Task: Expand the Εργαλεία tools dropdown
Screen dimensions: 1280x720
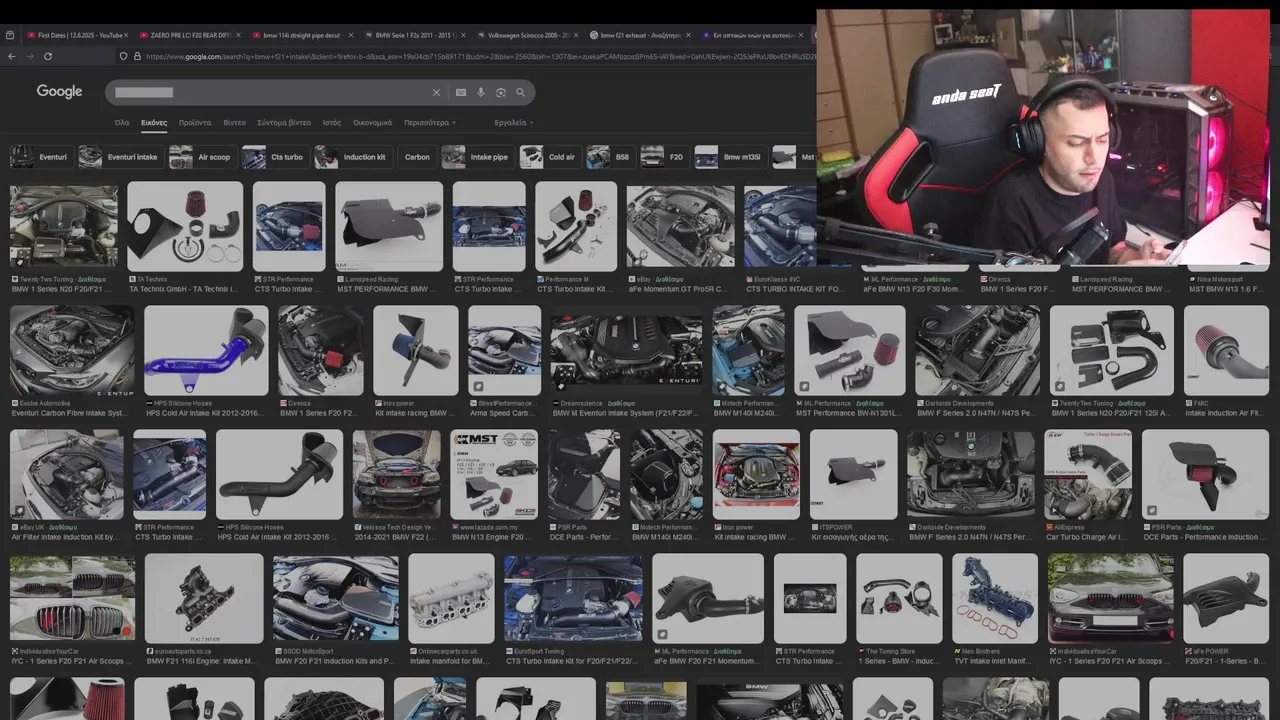Action: tap(513, 122)
